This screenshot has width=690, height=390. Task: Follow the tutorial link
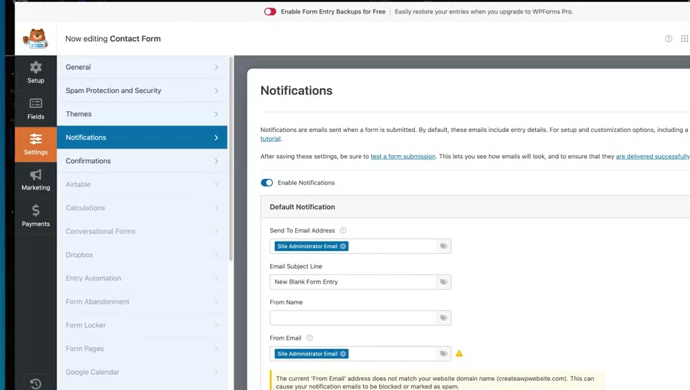[270, 139]
